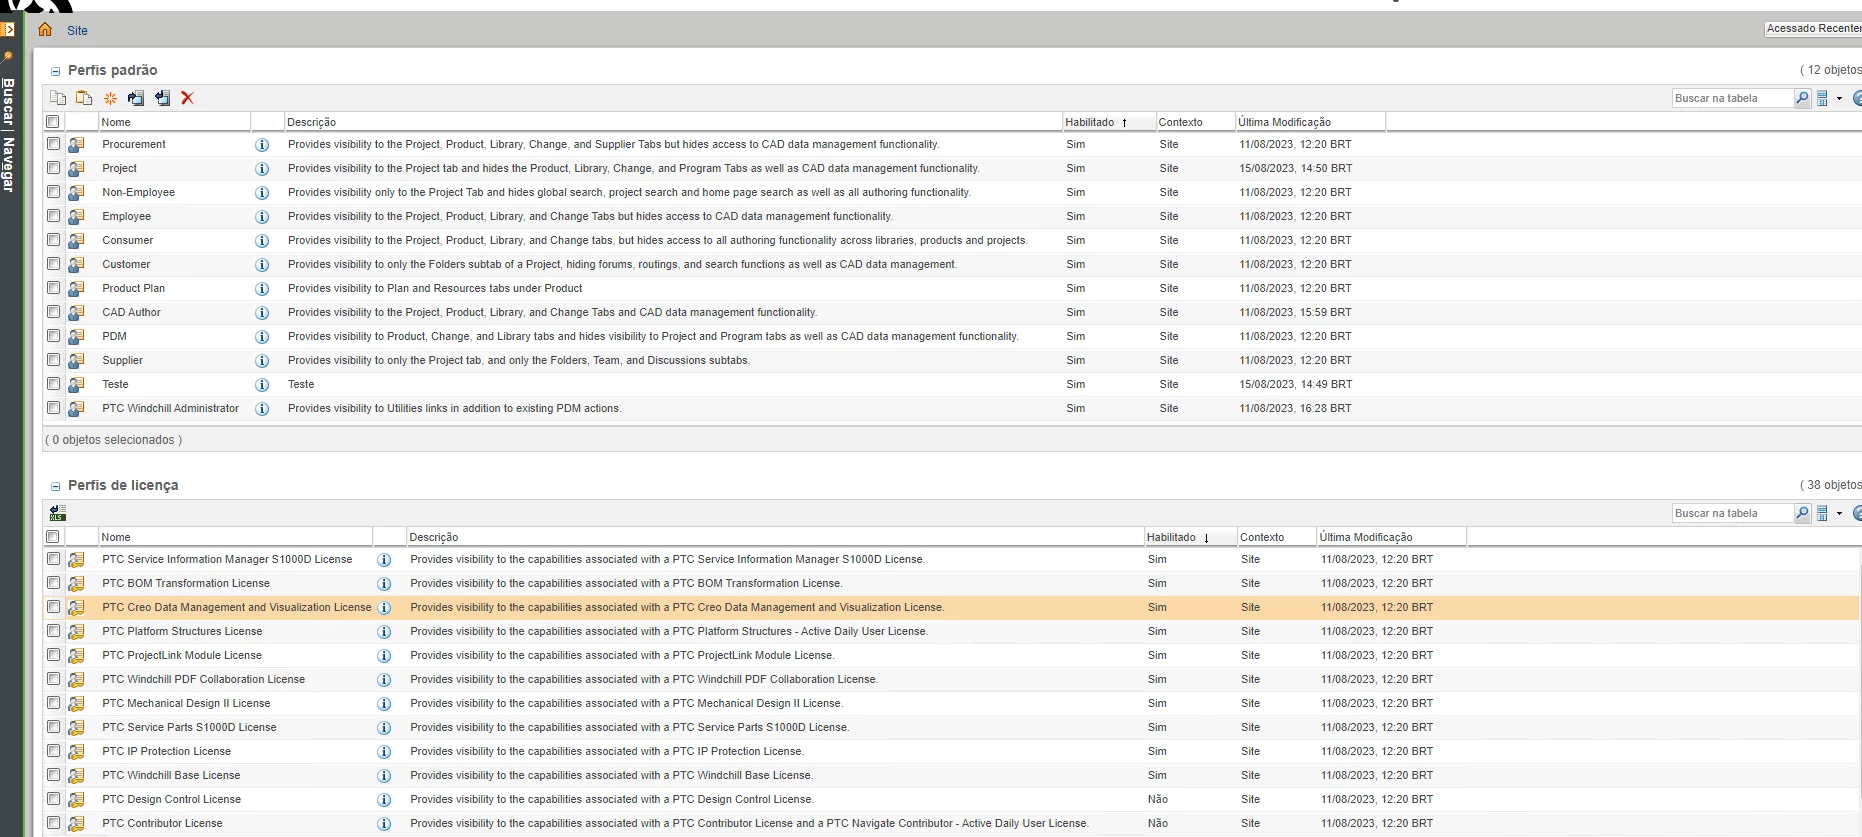This screenshot has height=837, width=1862.
Task: Click the Copy icon in Perfis padrão toolbar
Action: click(x=58, y=98)
